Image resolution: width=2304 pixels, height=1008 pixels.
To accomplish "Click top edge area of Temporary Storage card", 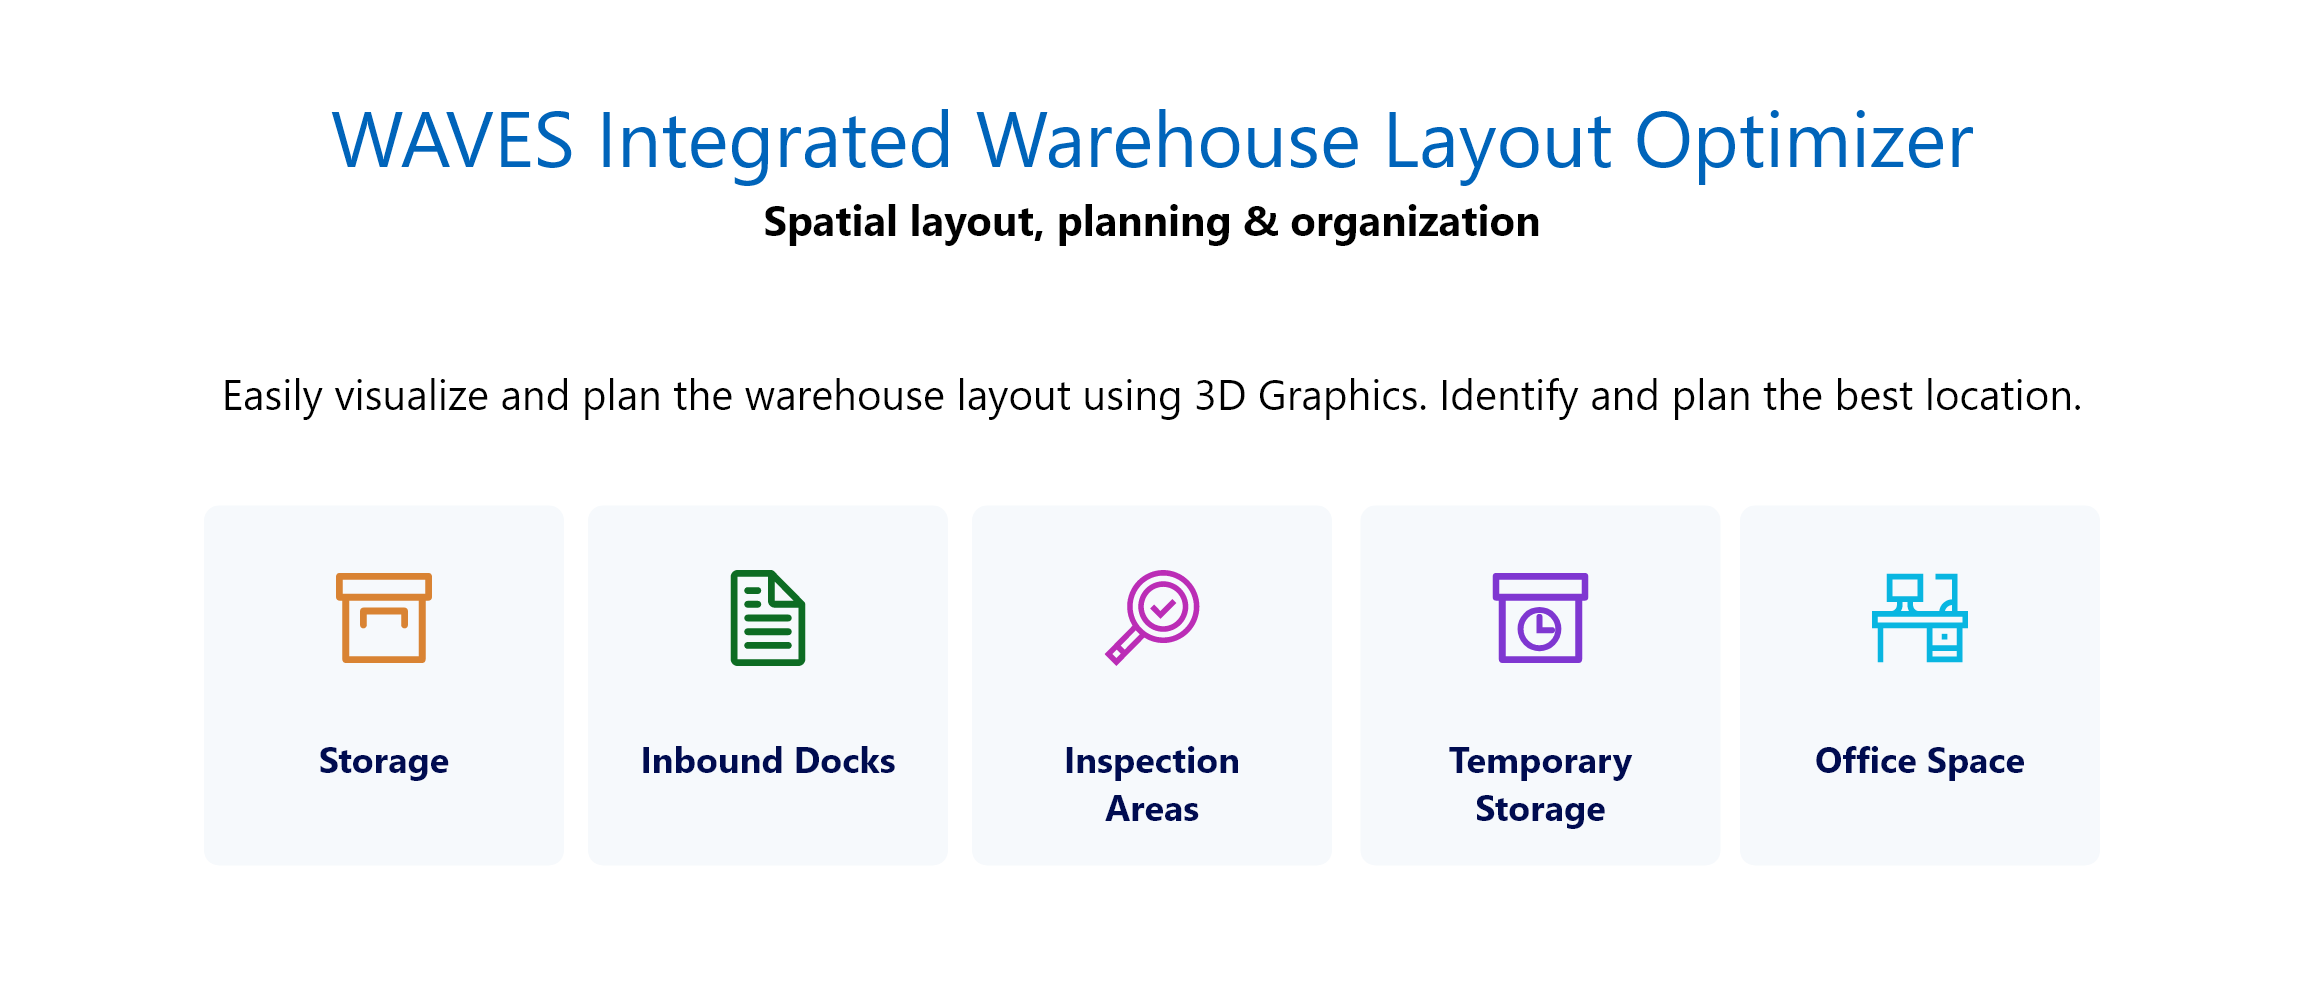I will (x=1540, y=525).
